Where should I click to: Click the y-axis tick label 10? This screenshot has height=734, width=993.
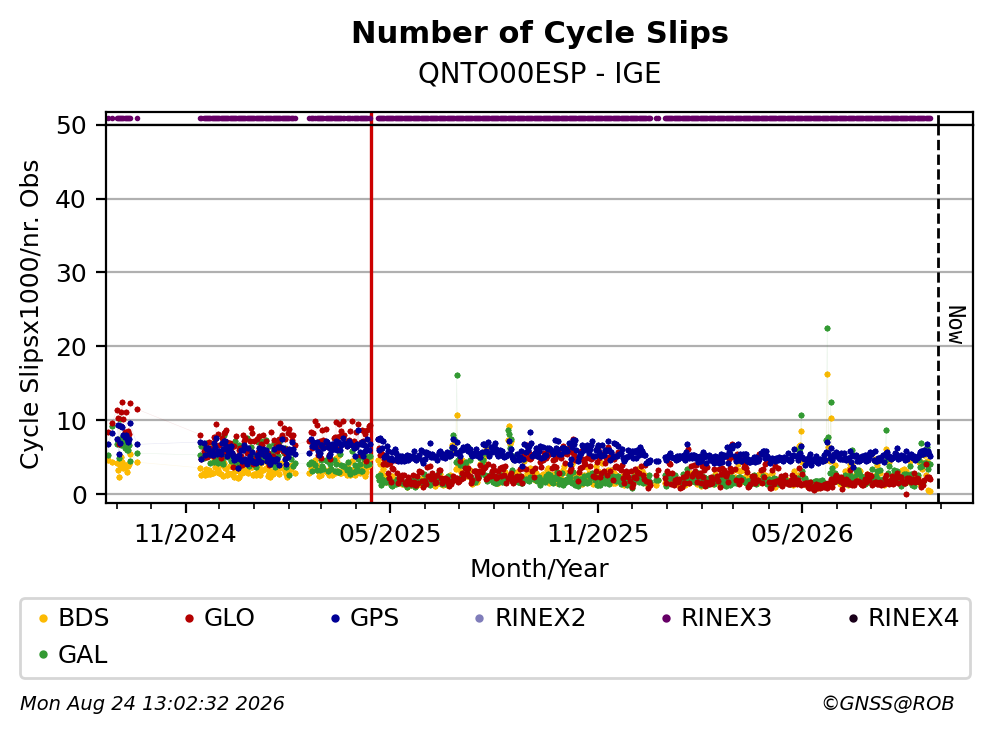pyautogui.click(x=71, y=421)
